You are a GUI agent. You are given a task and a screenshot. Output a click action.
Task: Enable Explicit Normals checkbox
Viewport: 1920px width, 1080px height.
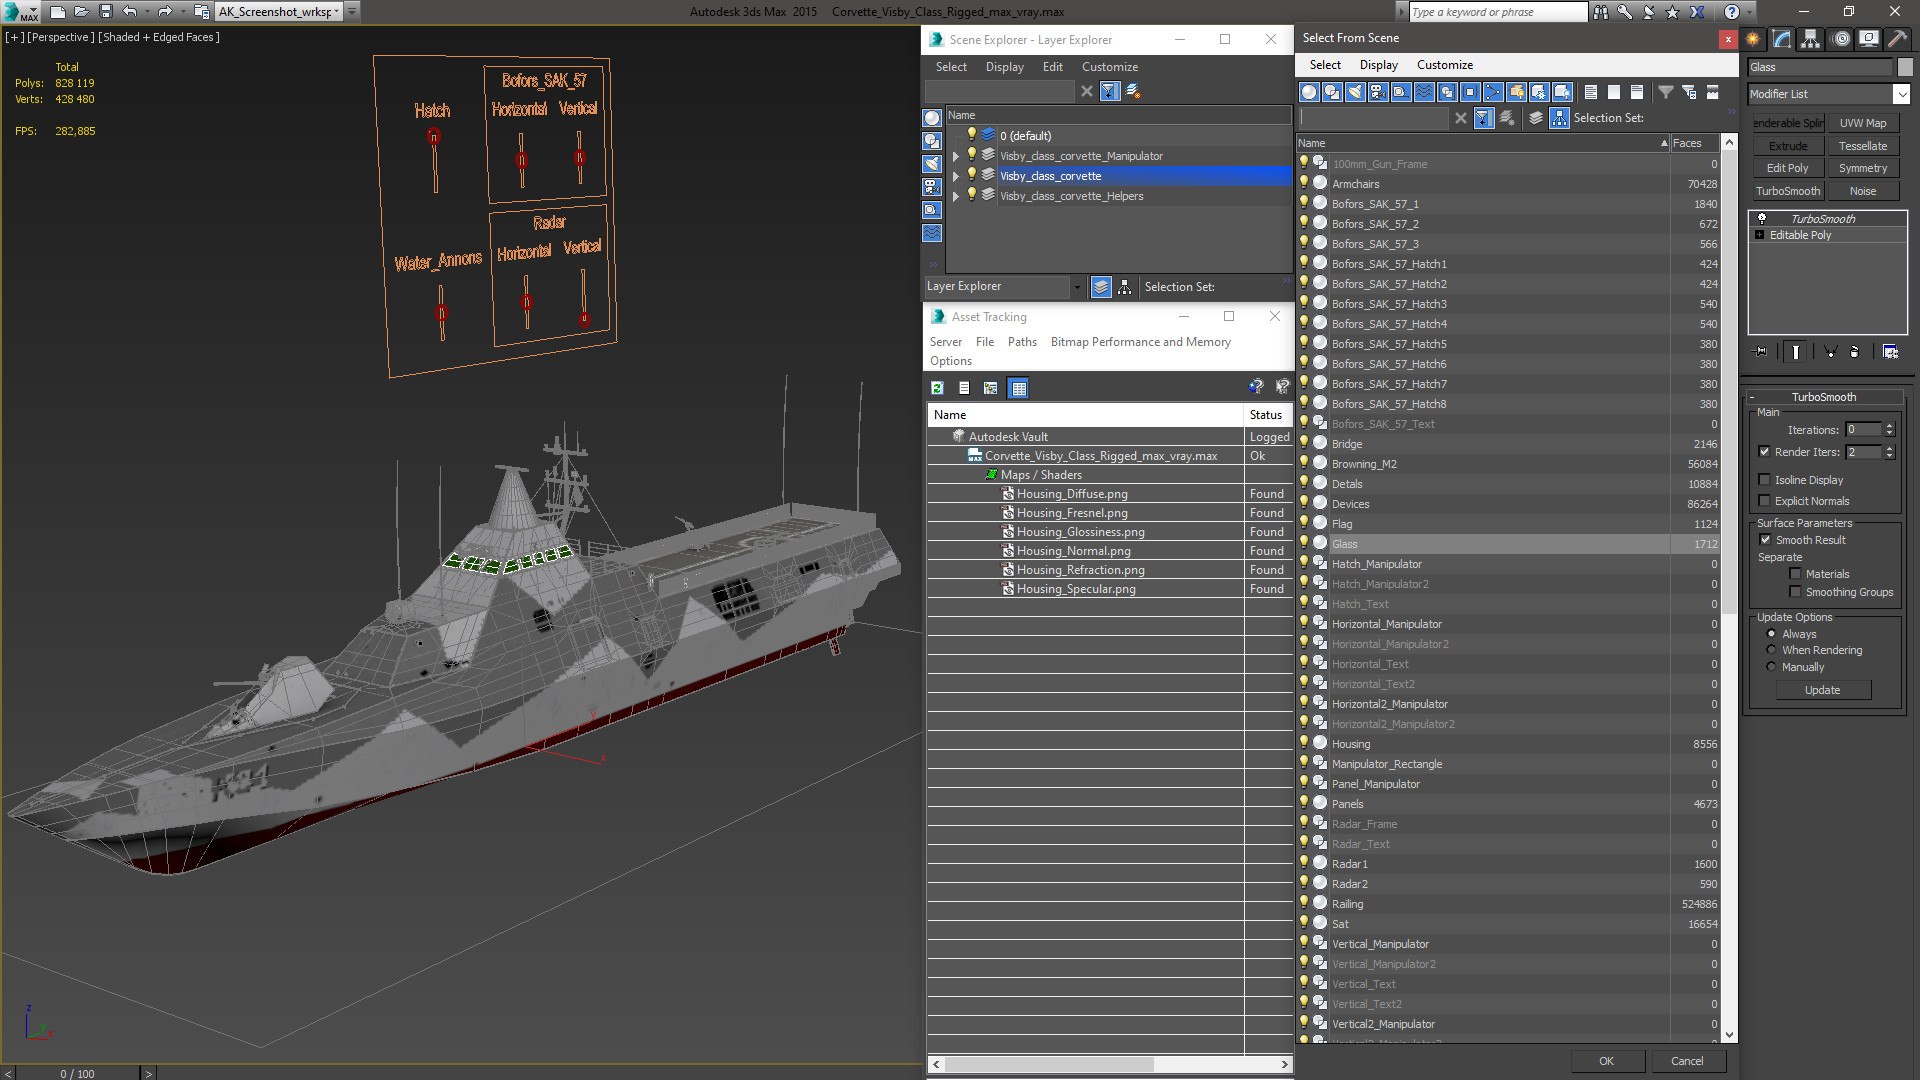(x=1764, y=501)
